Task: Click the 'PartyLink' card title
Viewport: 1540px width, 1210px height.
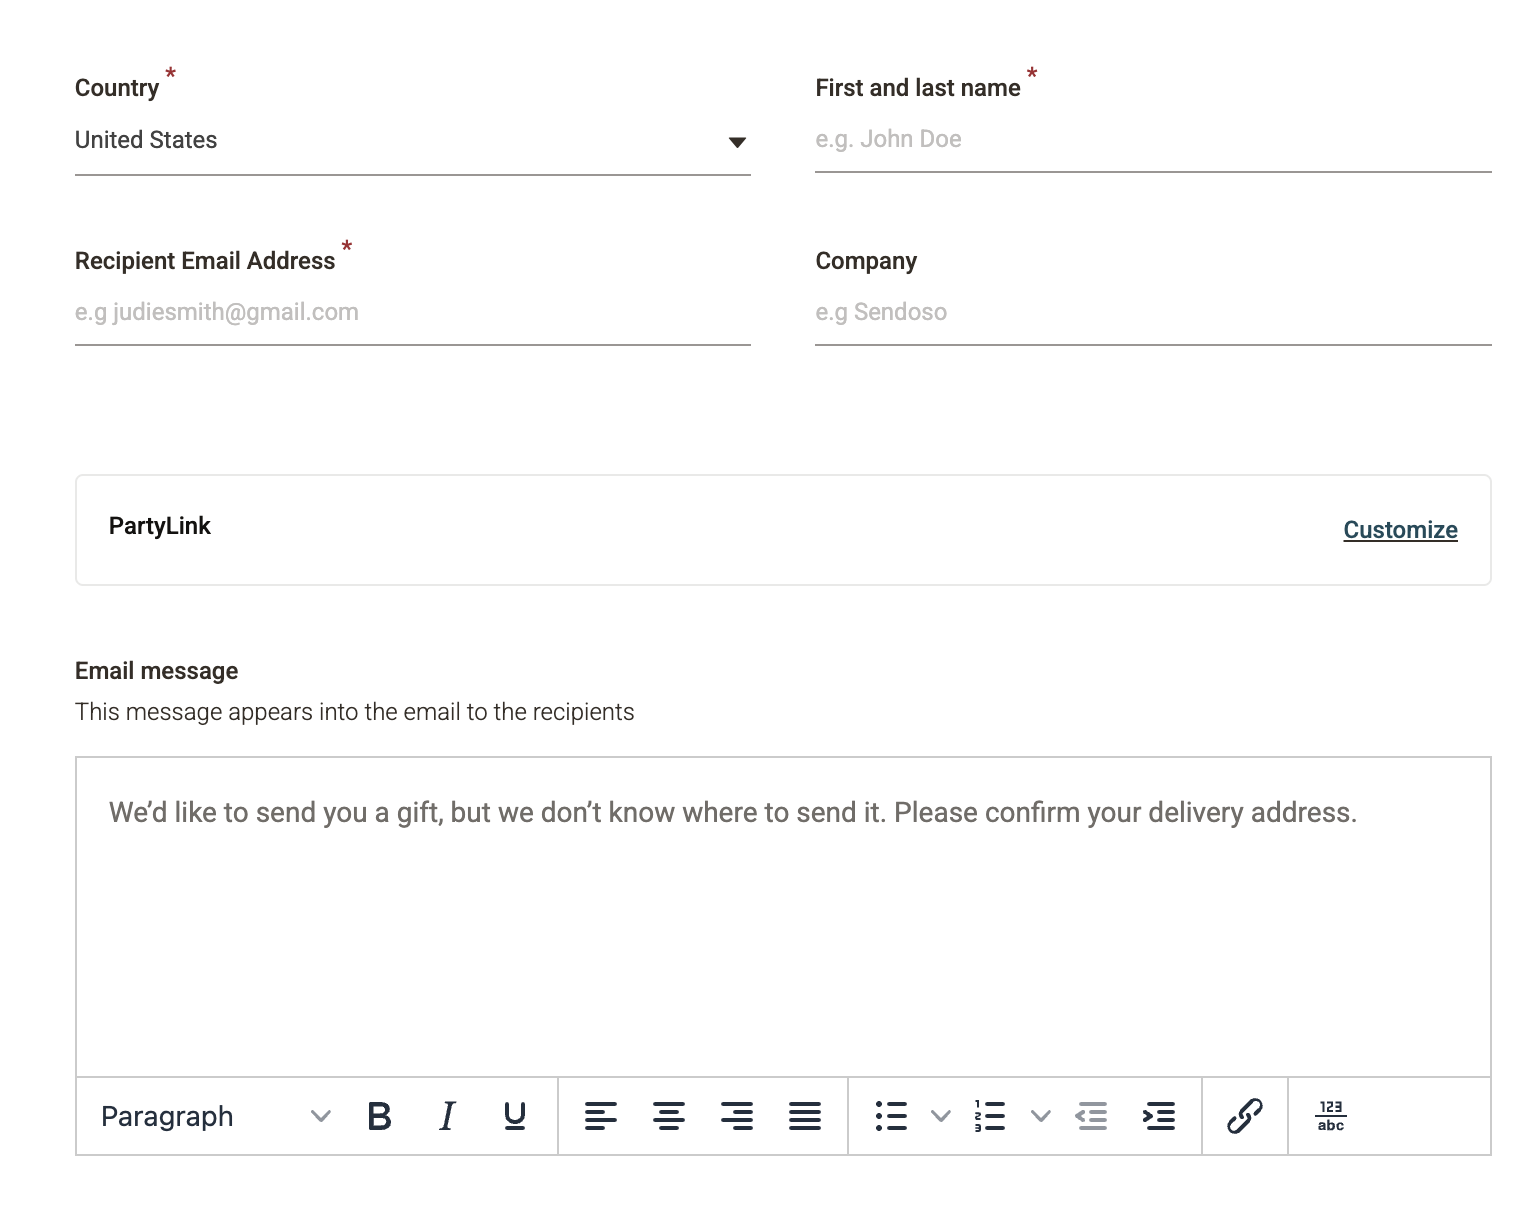Action: [x=160, y=526]
